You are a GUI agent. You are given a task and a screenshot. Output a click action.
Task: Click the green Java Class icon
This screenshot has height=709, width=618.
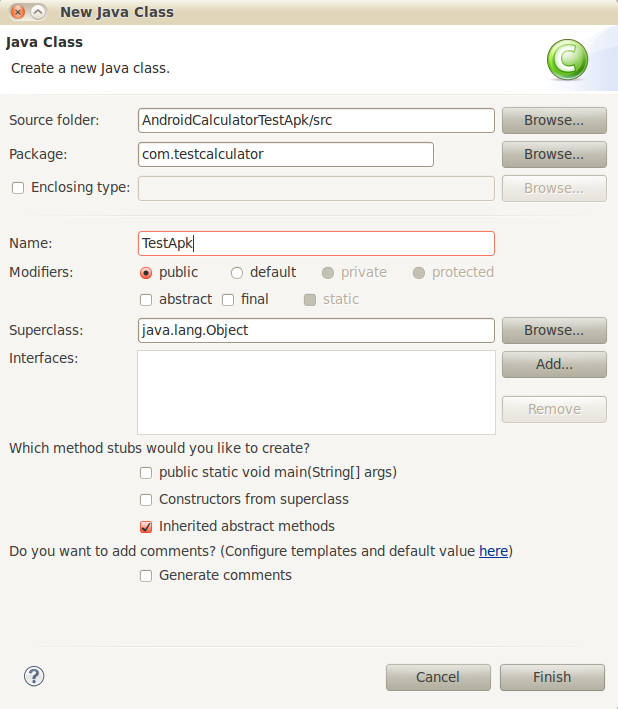567,60
